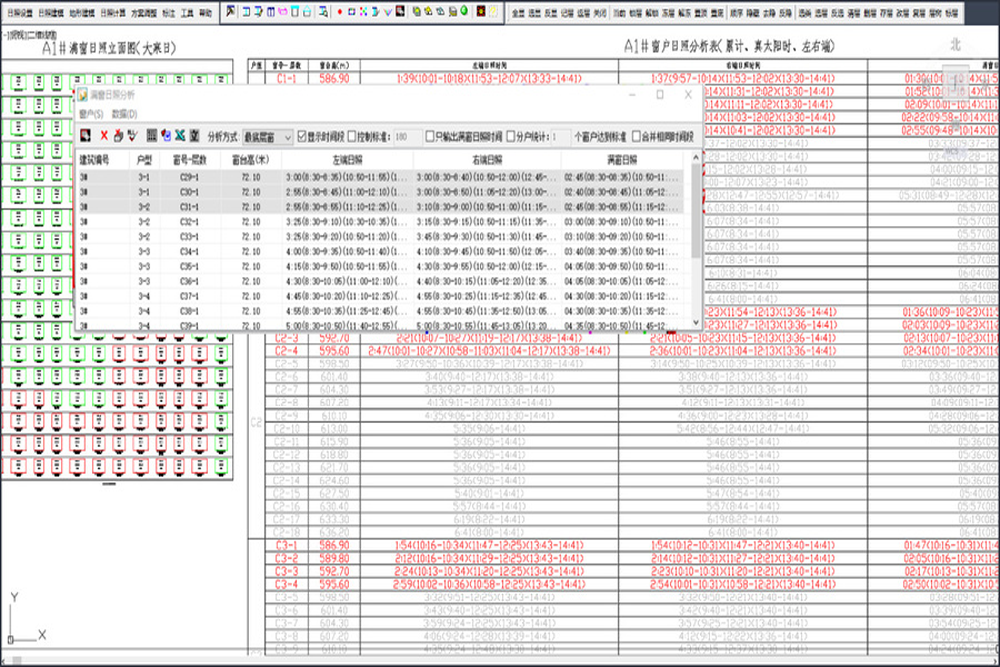
Task: Click the 窗台高(米) column header
Action: click(251, 160)
